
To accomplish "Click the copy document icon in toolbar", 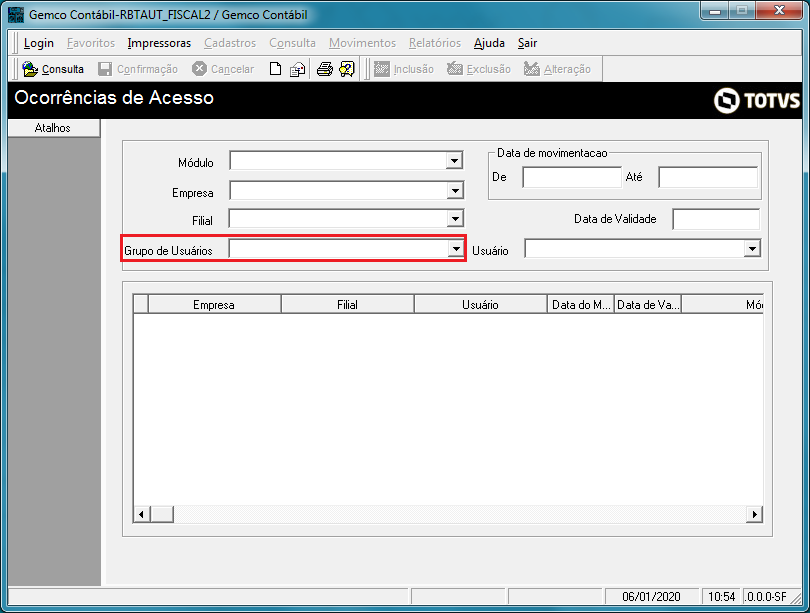I will (297, 69).
